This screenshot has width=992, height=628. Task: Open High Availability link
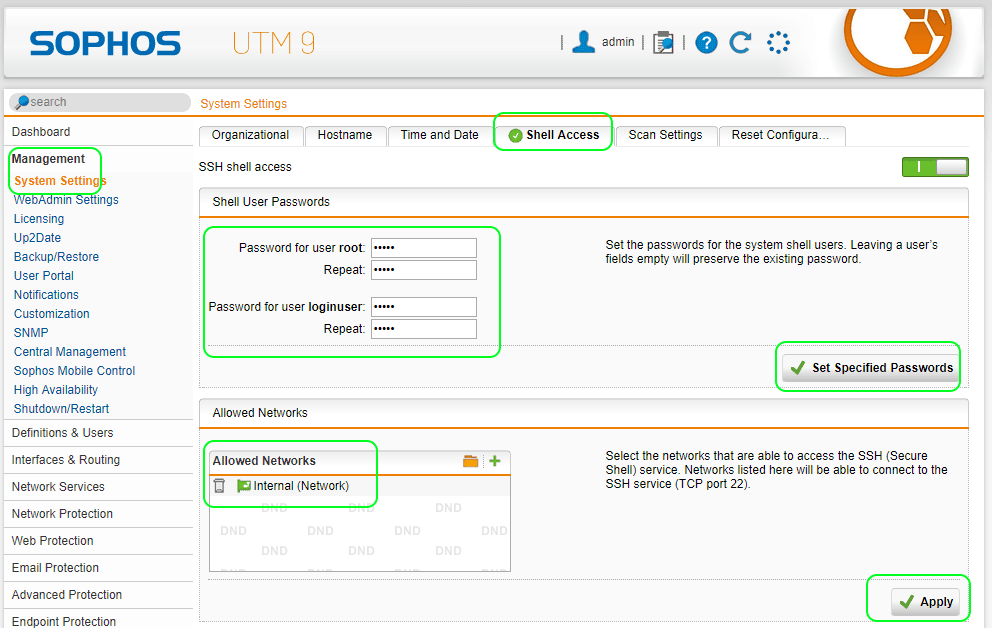56,390
